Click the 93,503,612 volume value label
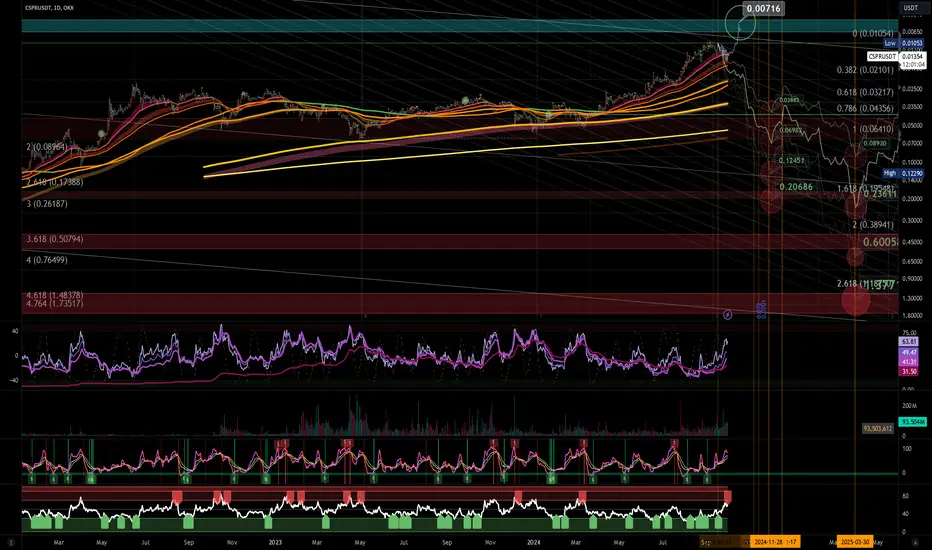 (877, 428)
